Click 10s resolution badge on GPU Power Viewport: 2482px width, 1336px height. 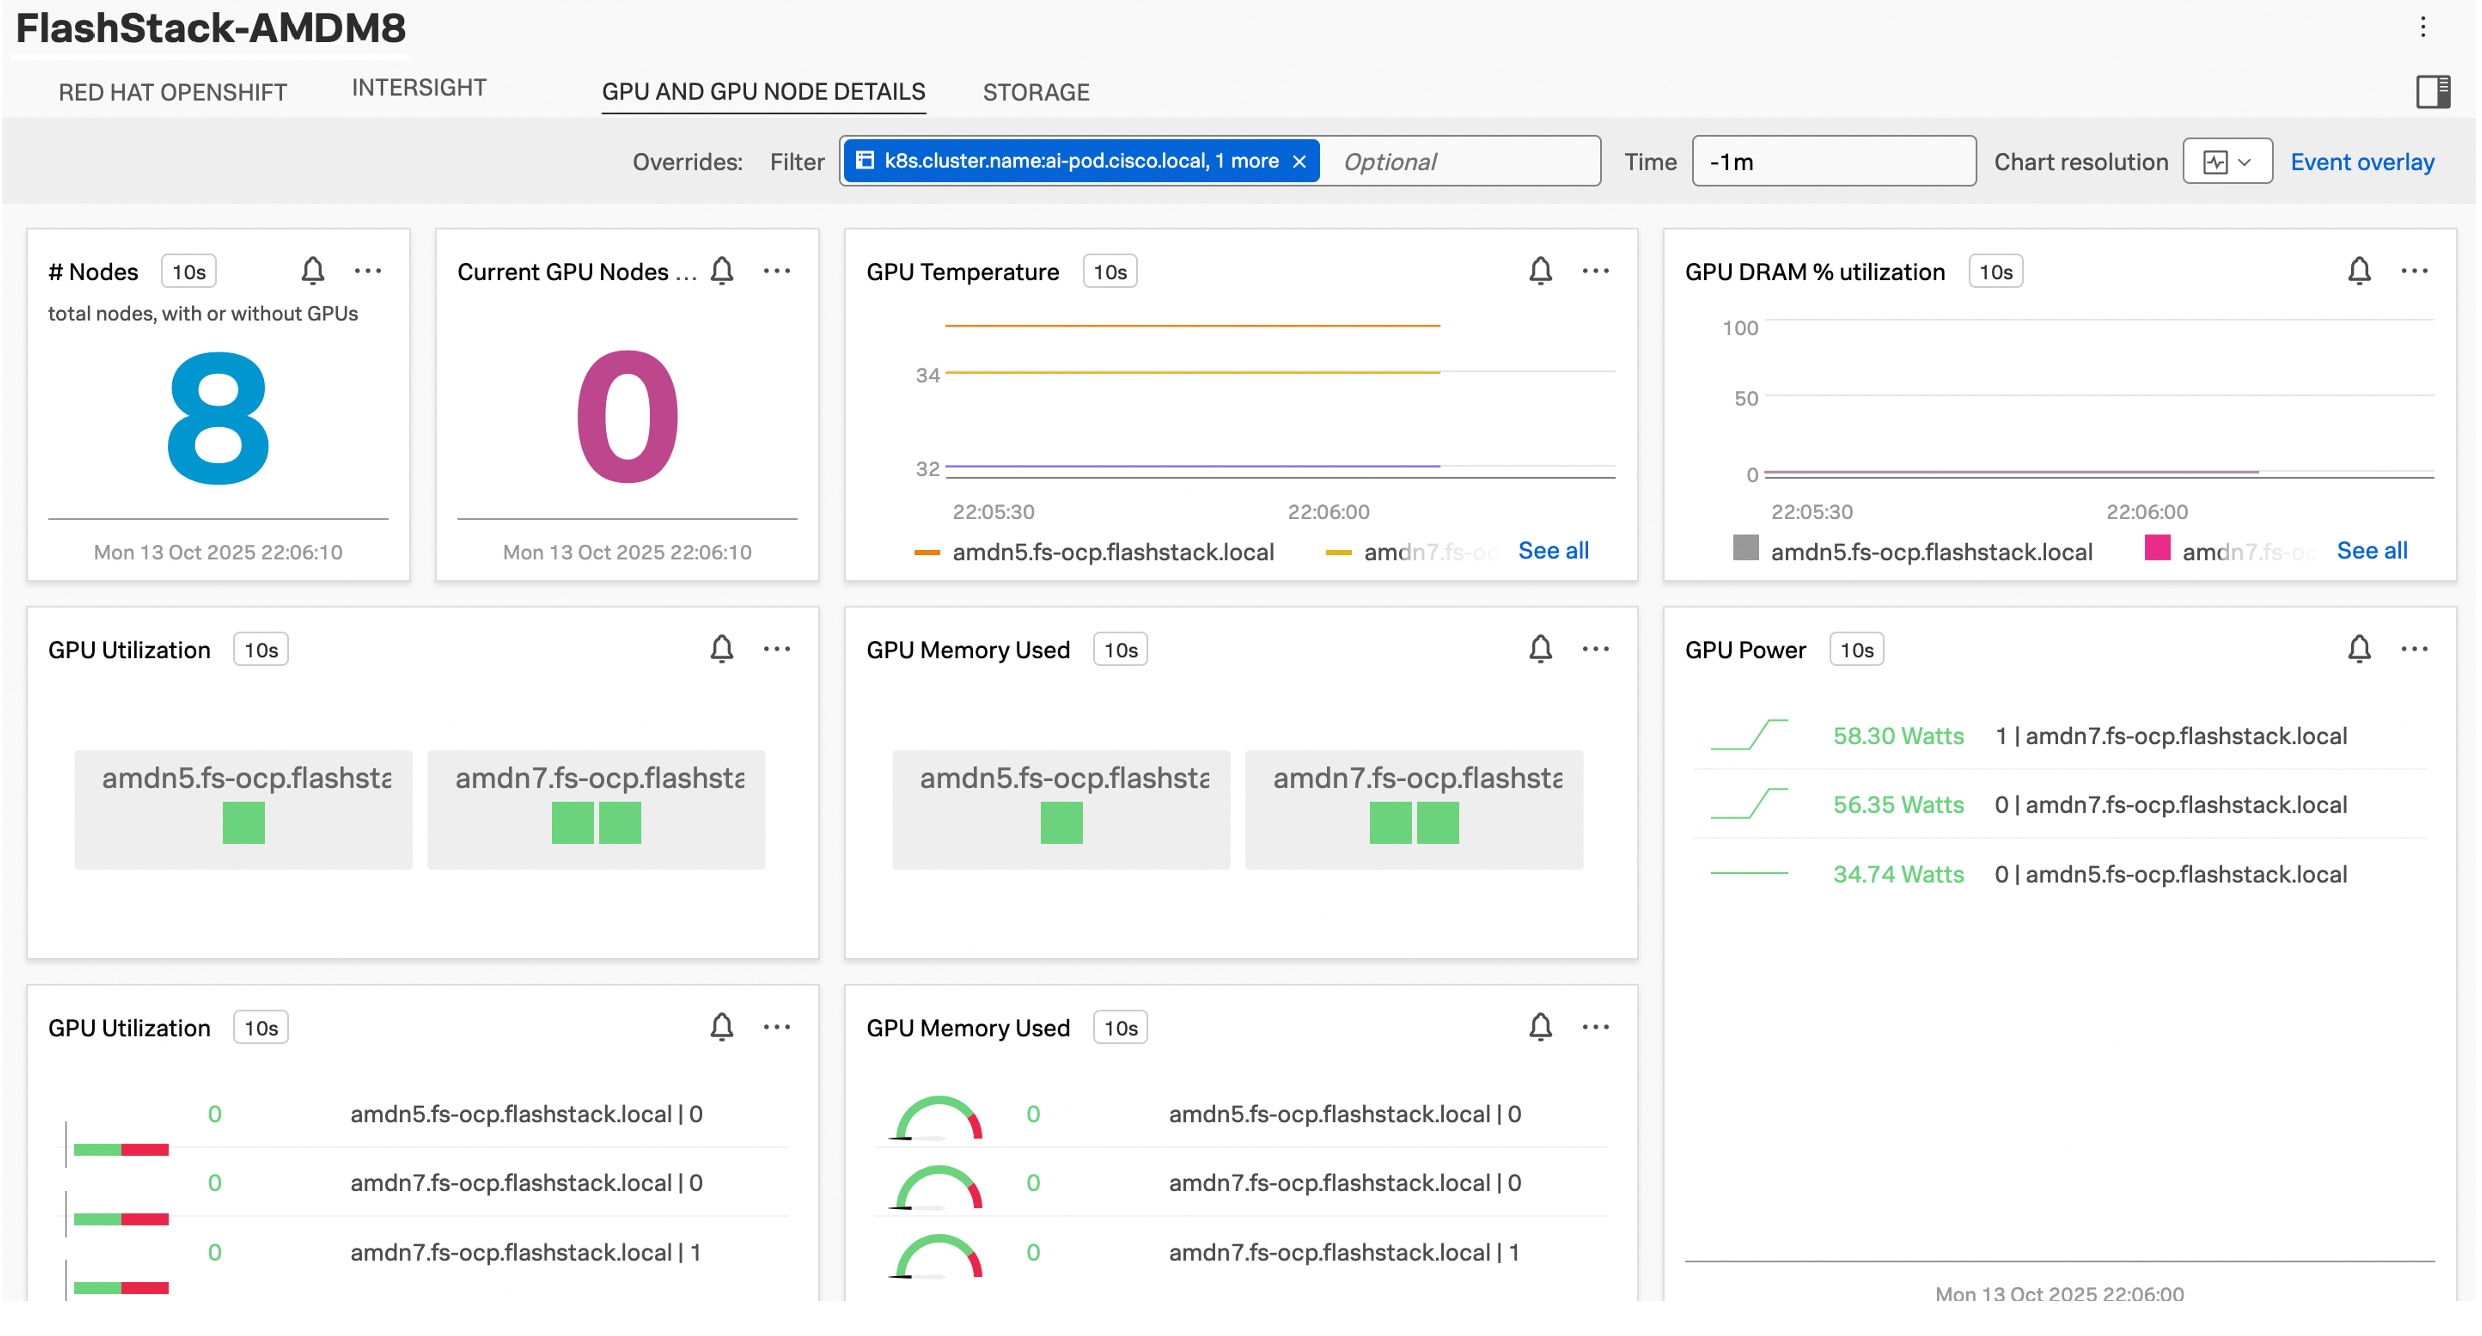click(1856, 650)
